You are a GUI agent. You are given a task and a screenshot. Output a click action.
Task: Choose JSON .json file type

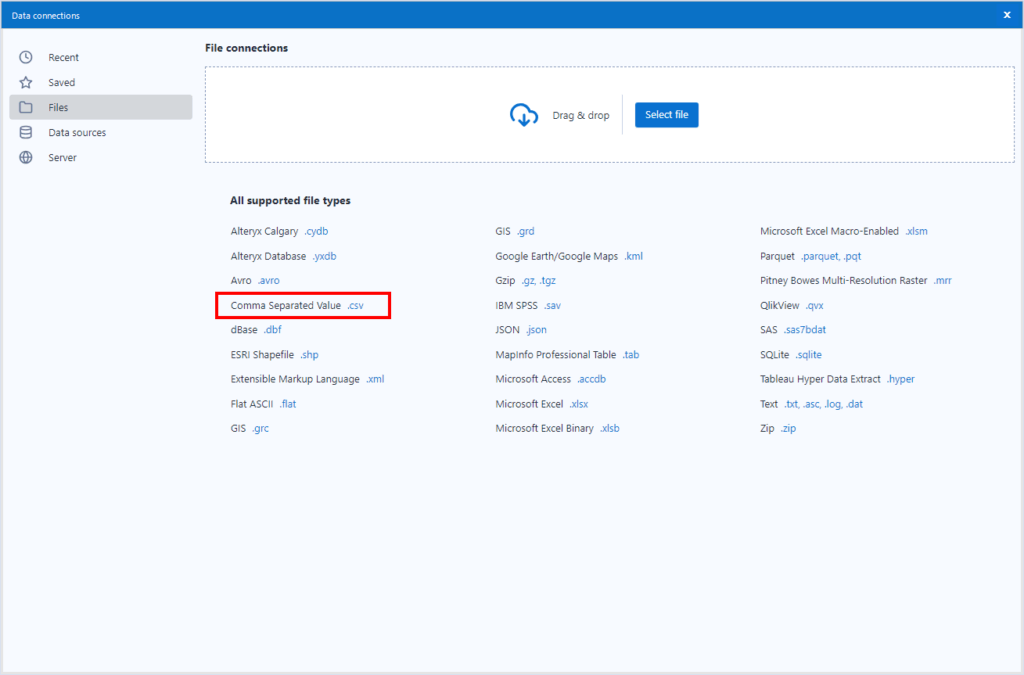coord(521,330)
